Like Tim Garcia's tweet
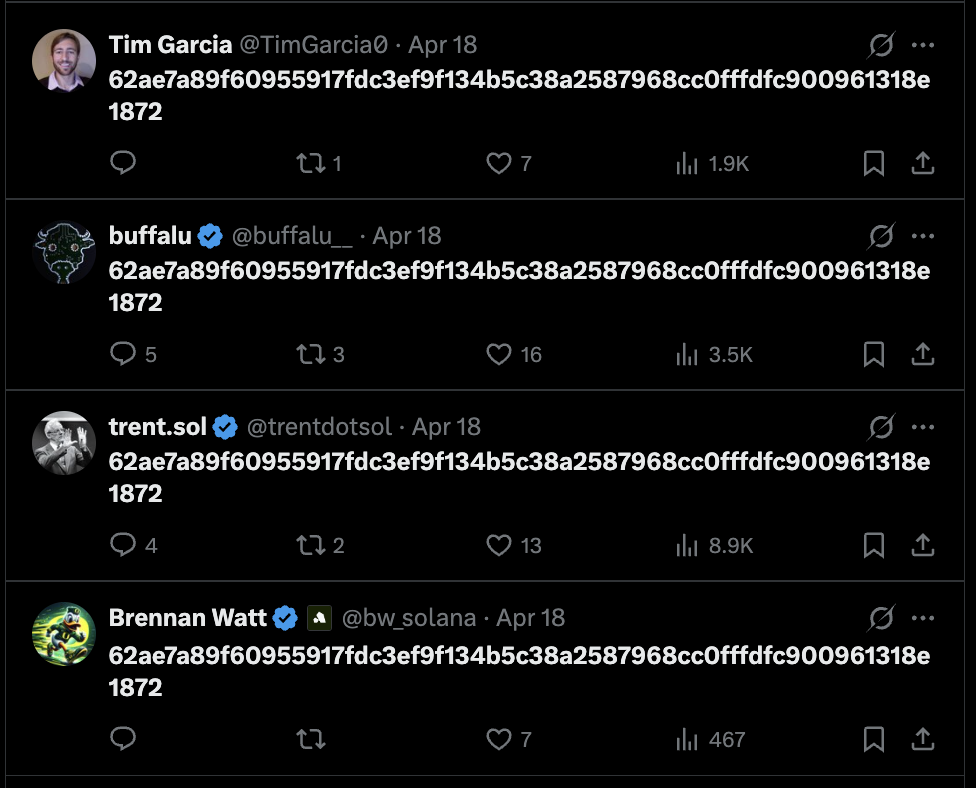Screen dimensions: 976x788 coord(499,163)
